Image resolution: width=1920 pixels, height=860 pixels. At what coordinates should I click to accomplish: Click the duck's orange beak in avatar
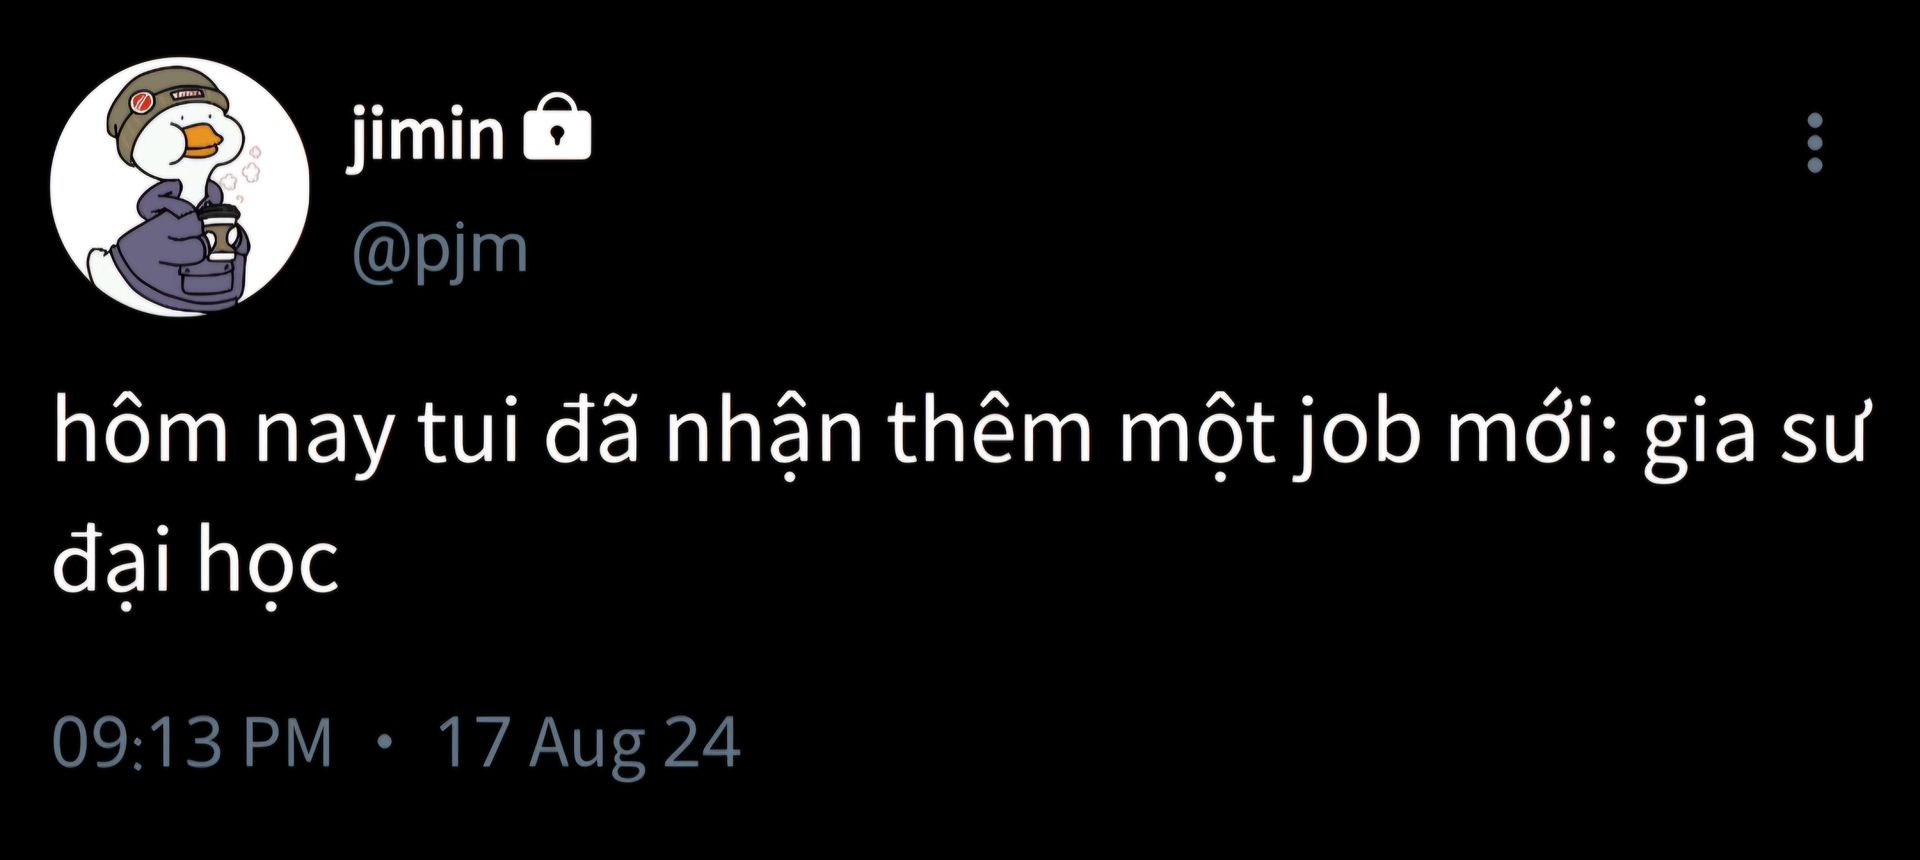[x=201, y=142]
